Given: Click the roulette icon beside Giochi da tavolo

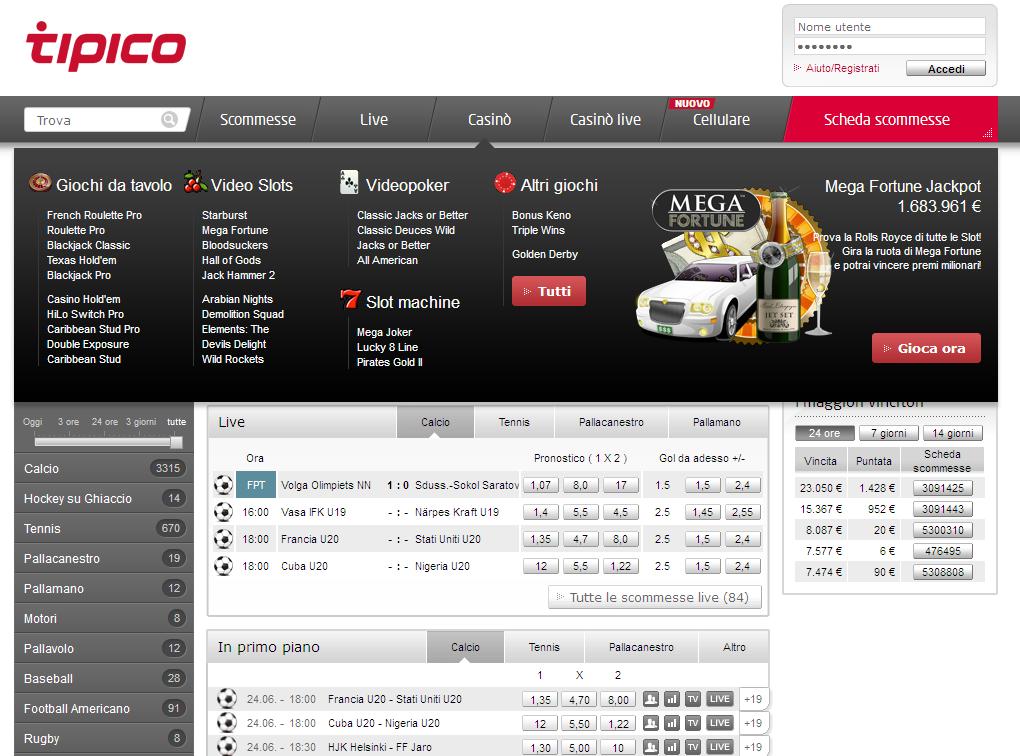Looking at the screenshot, I should pyautogui.click(x=40, y=183).
